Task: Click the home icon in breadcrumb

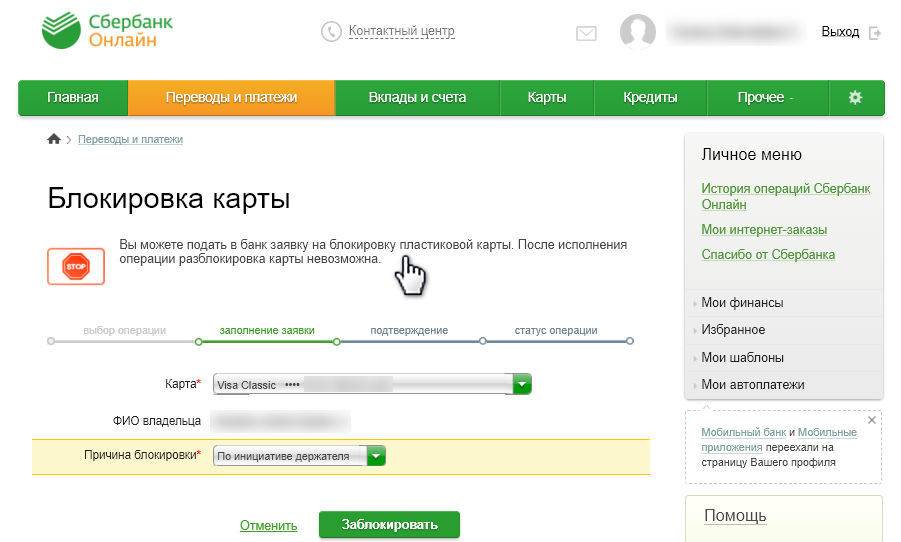Action: [53, 139]
